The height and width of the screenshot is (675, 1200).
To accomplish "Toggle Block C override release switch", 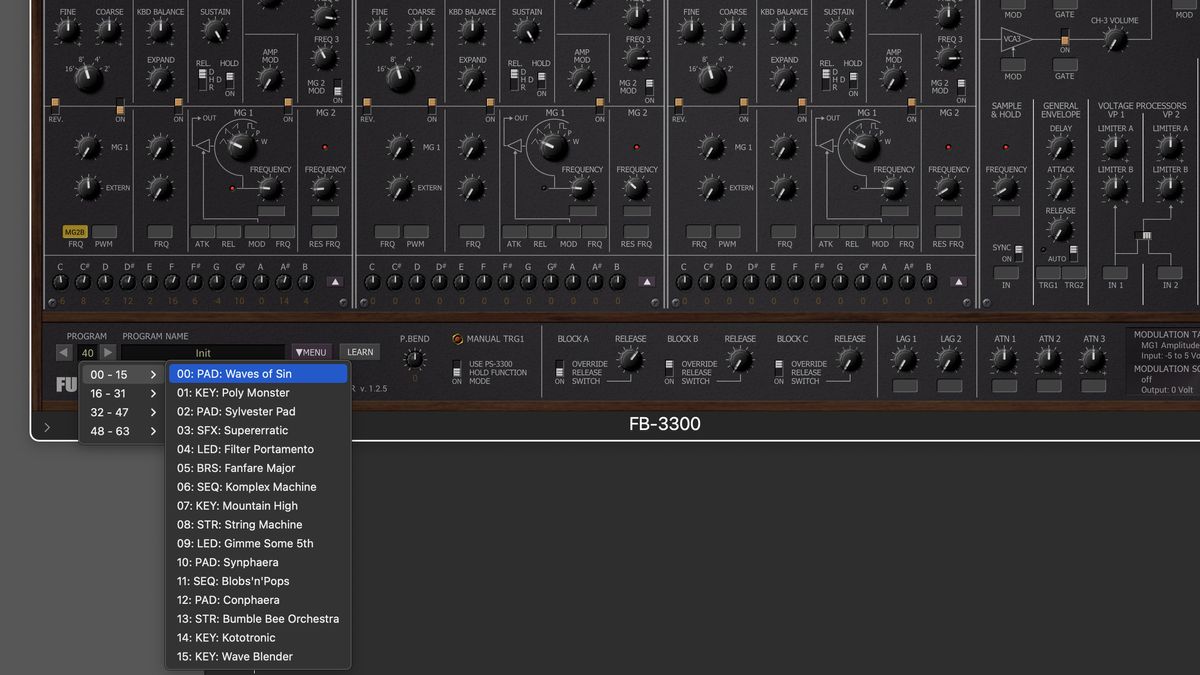I will coord(779,369).
